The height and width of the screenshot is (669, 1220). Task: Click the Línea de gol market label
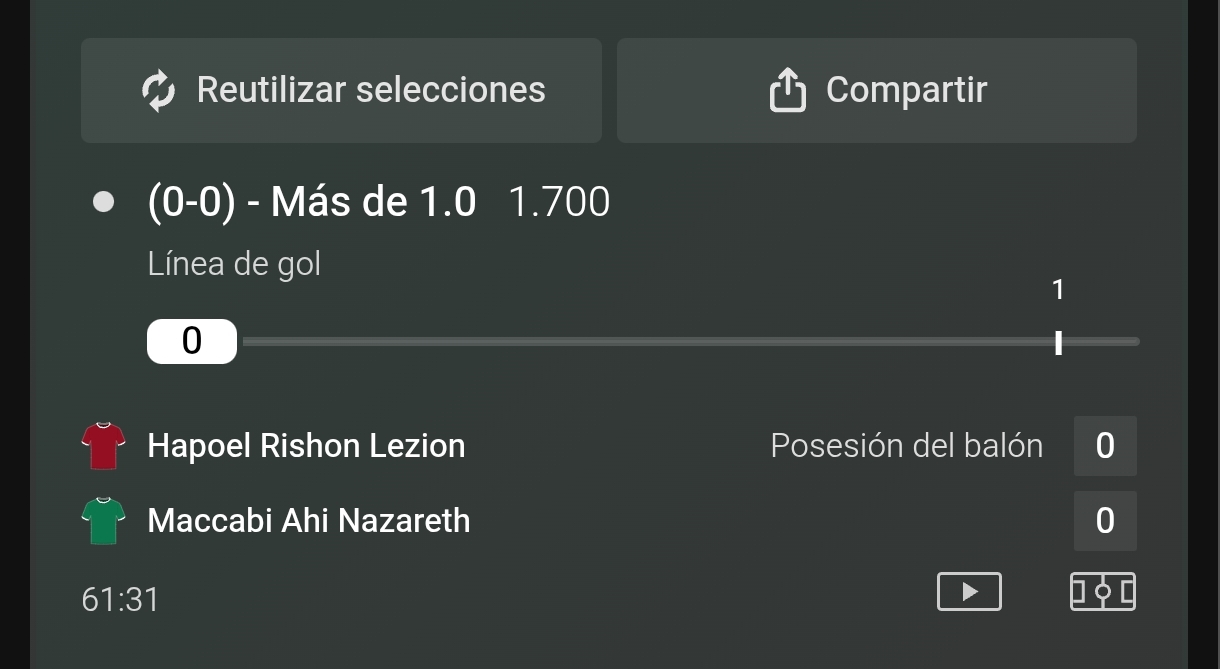(x=234, y=264)
